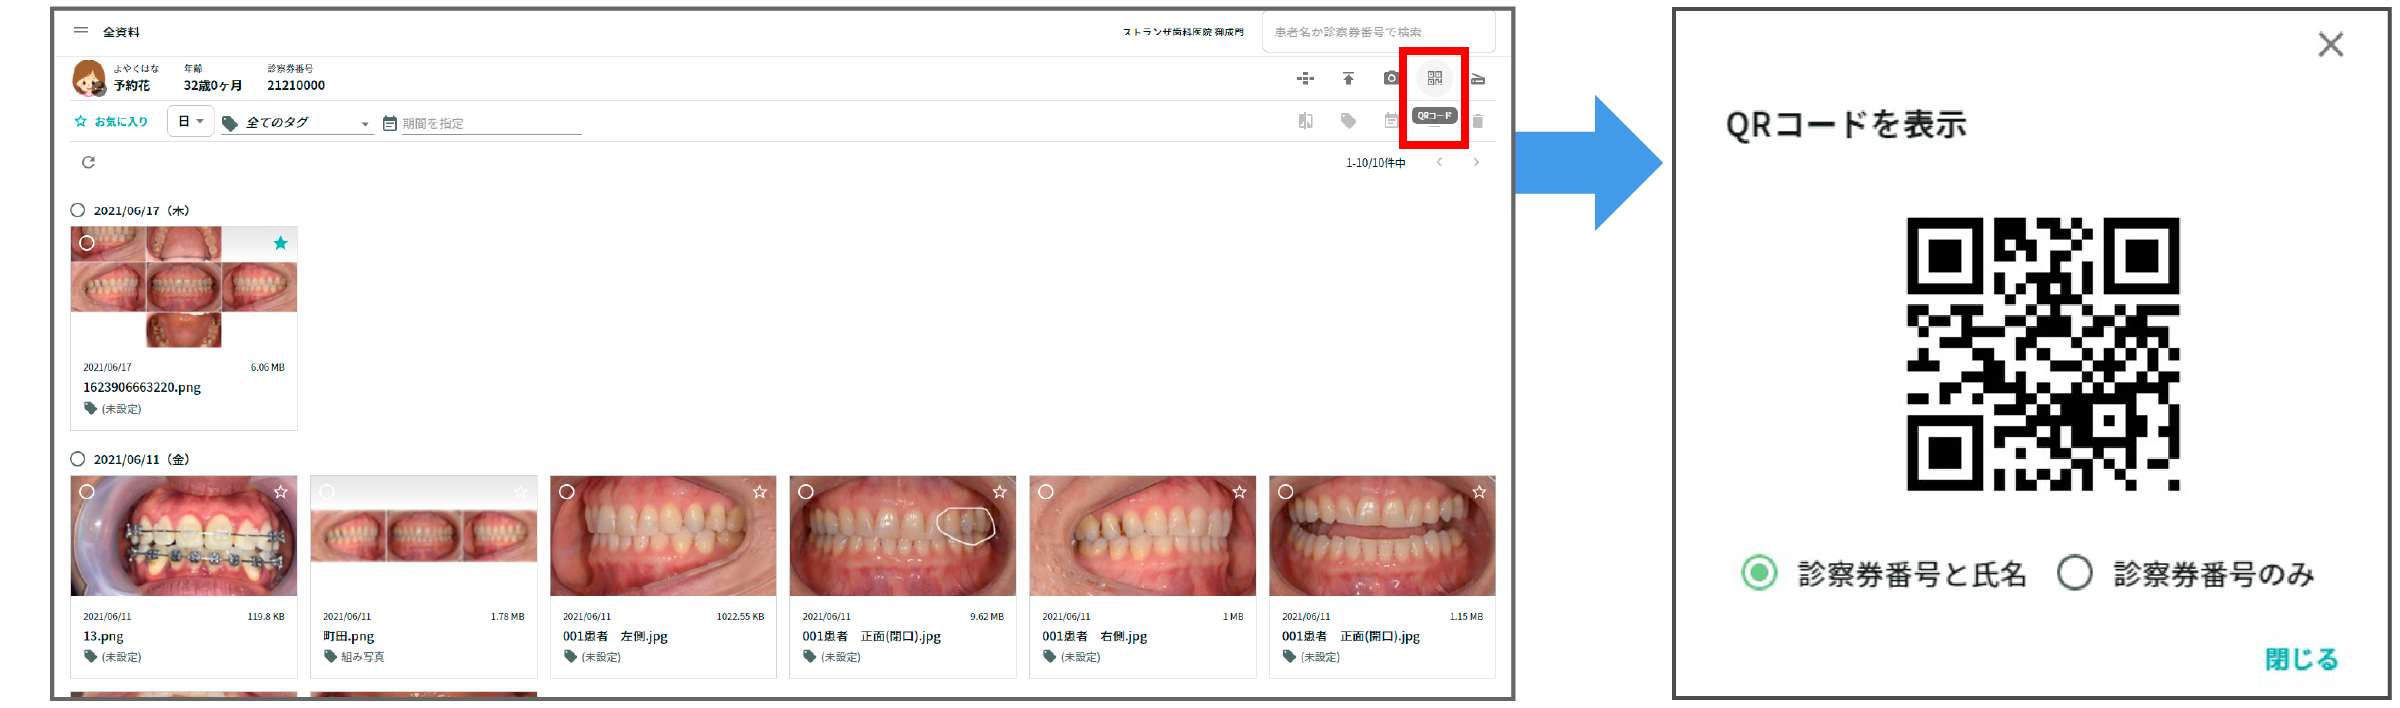Click the trash delete icon
The height and width of the screenshot is (708, 2400).
tap(1478, 121)
